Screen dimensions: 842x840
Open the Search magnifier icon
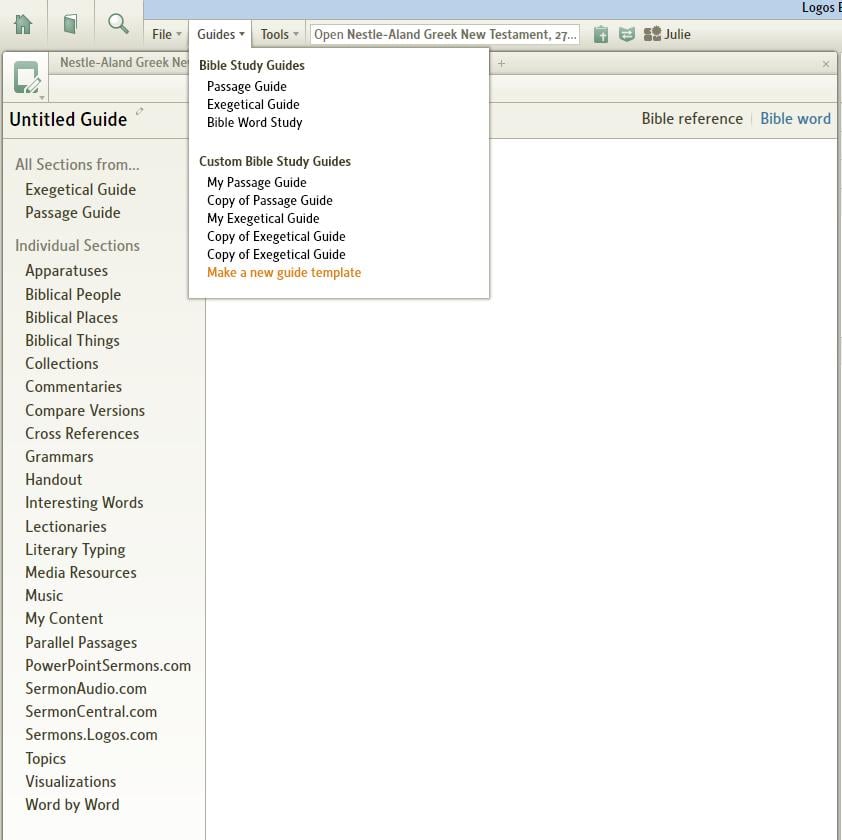pyautogui.click(x=118, y=24)
